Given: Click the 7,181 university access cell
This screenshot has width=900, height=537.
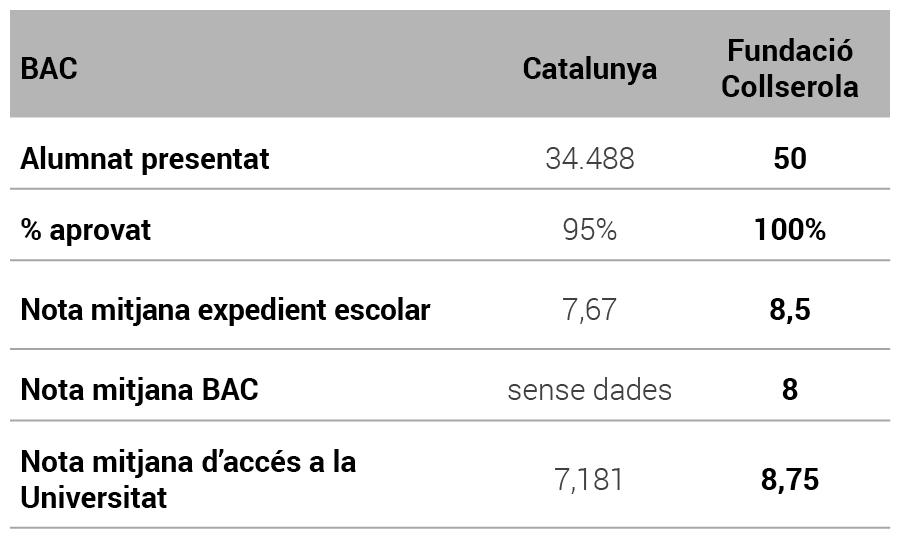Looking at the screenshot, I should (x=589, y=479).
